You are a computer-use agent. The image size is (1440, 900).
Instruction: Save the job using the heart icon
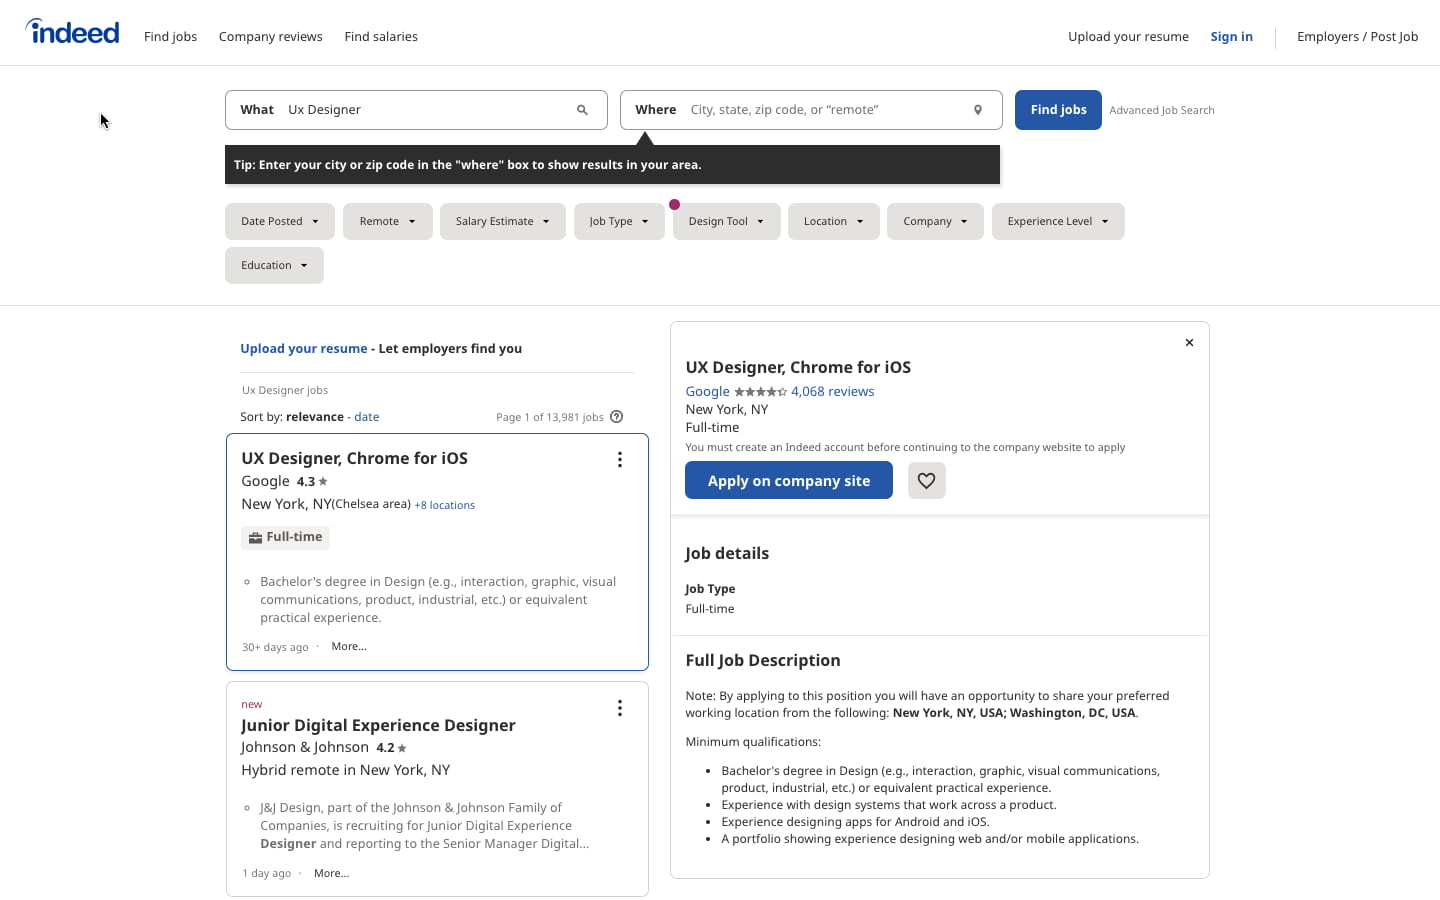[926, 480]
